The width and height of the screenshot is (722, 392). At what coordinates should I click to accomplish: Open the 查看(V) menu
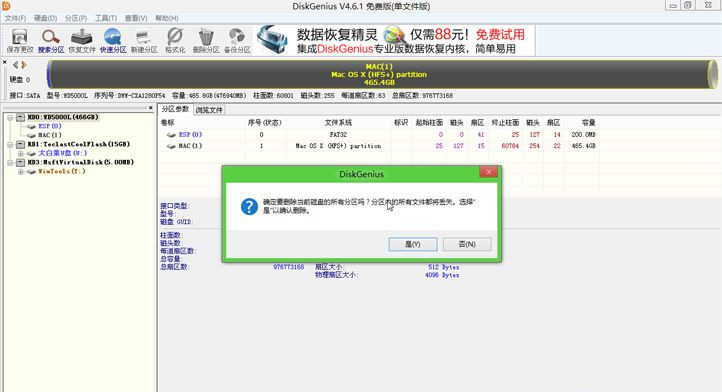[136, 18]
